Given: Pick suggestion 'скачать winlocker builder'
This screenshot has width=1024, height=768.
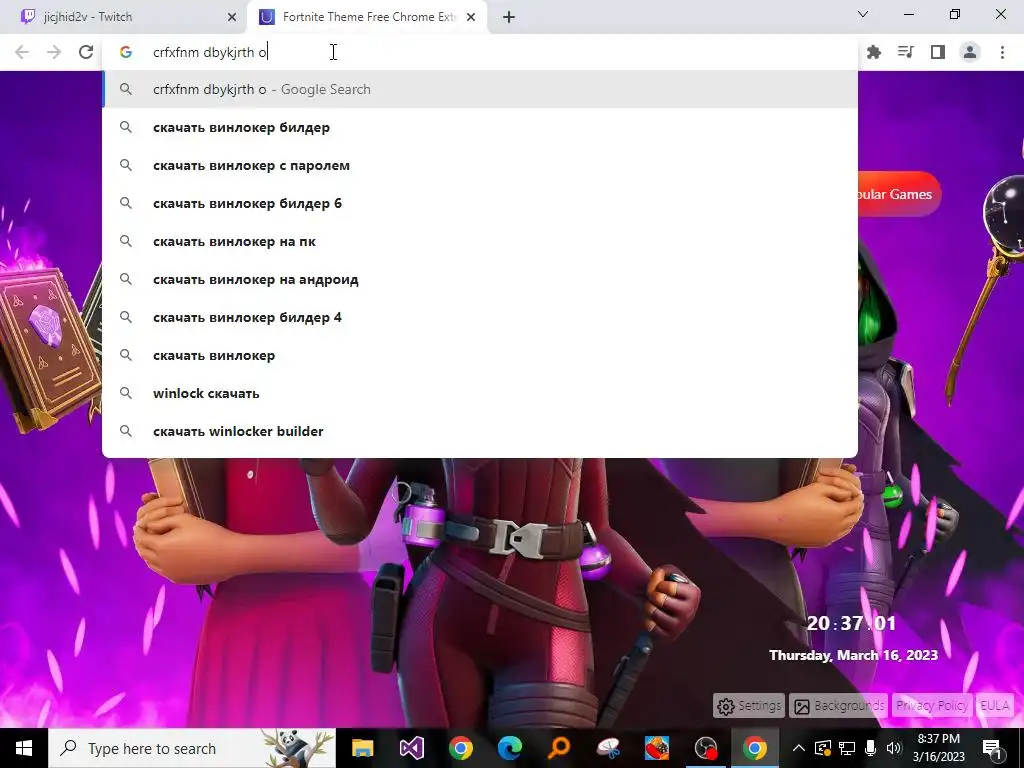Looking at the screenshot, I should [x=480, y=431].
